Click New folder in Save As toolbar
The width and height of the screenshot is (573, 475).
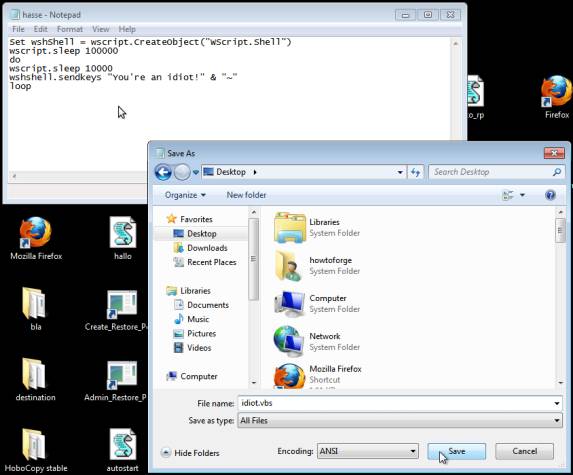[x=246, y=195]
